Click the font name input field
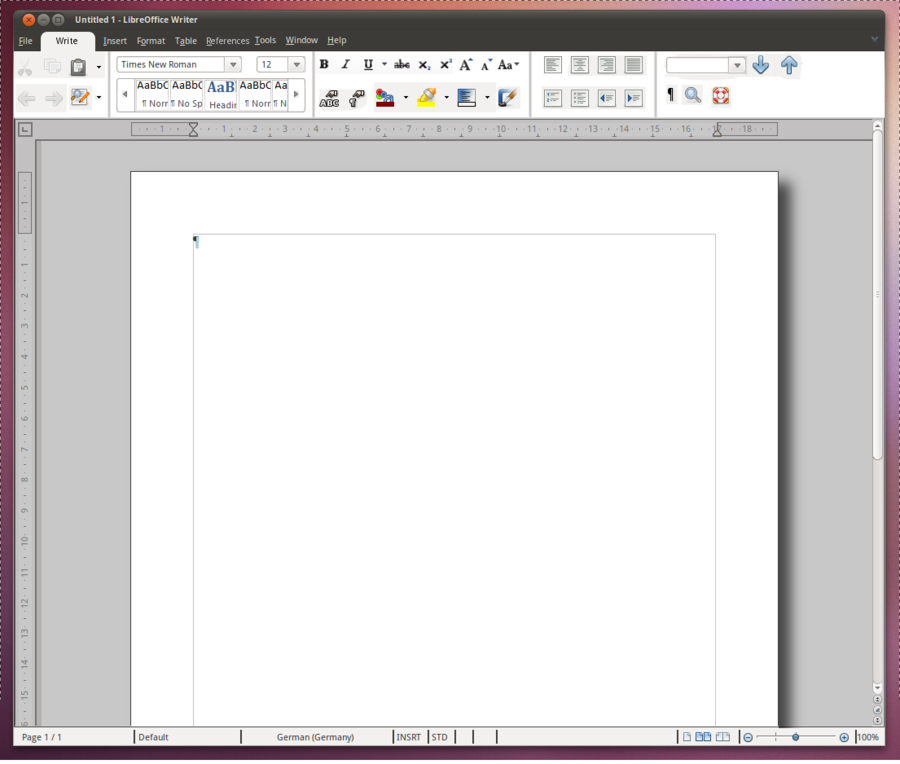This screenshot has width=900, height=764. coord(170,65)
